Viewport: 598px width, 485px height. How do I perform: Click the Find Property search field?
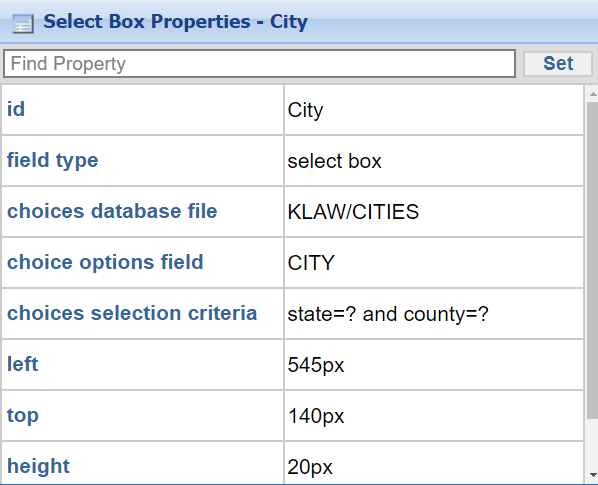point(259,64)
